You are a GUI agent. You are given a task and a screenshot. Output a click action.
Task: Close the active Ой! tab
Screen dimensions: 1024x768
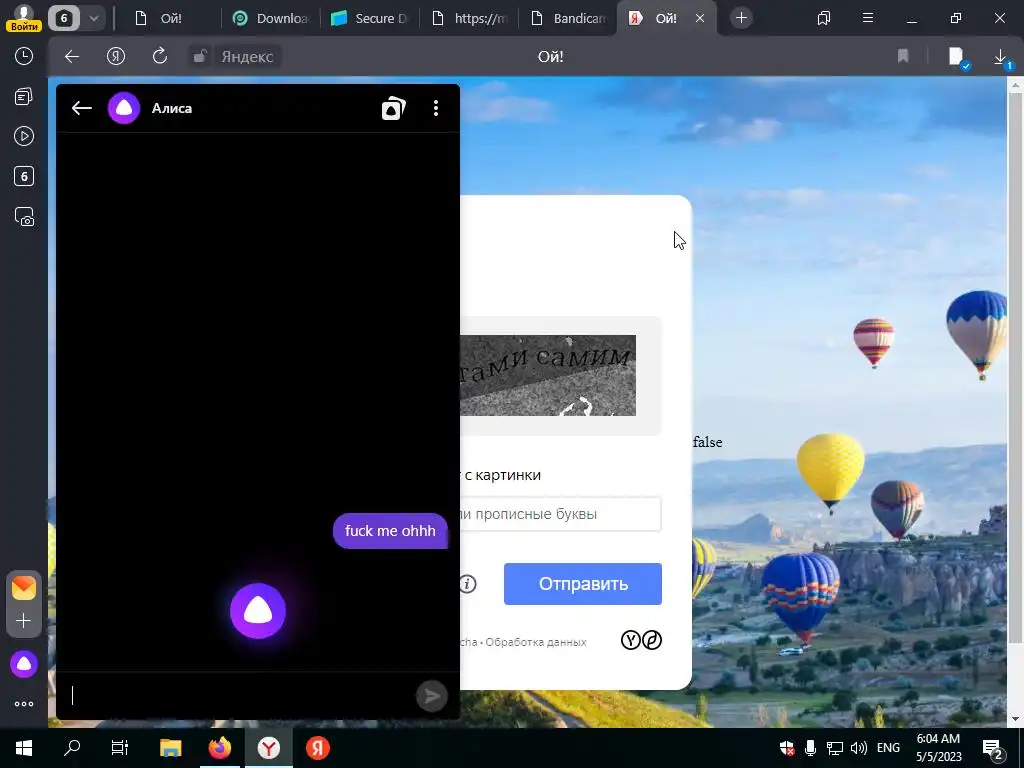[700, 18]
